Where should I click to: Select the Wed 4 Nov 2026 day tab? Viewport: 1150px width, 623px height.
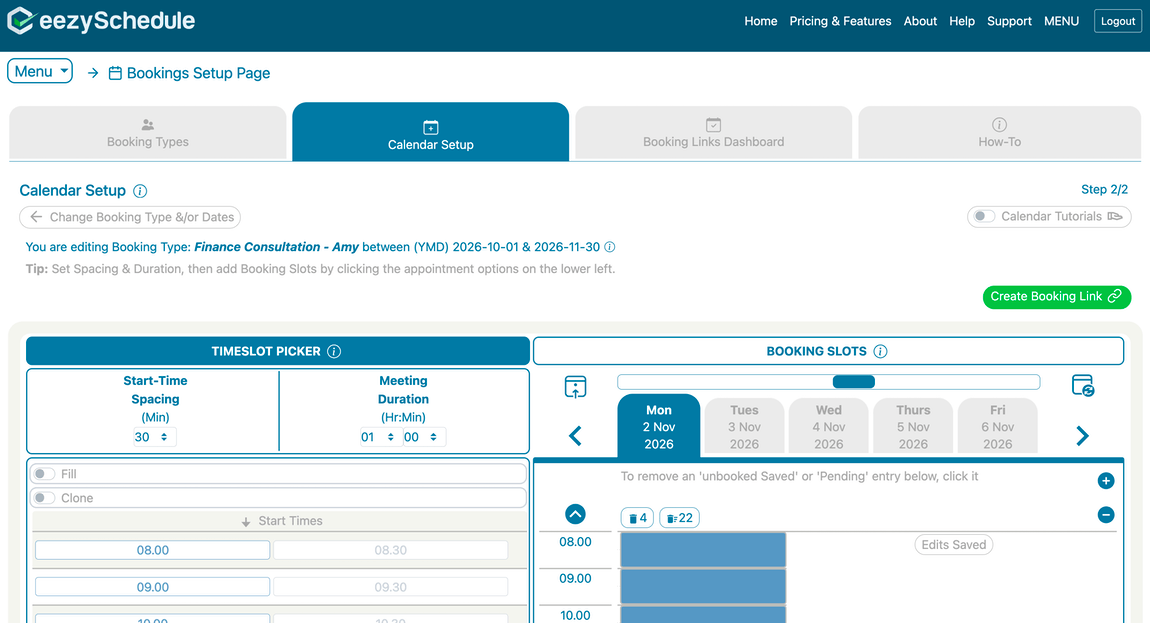828,427
